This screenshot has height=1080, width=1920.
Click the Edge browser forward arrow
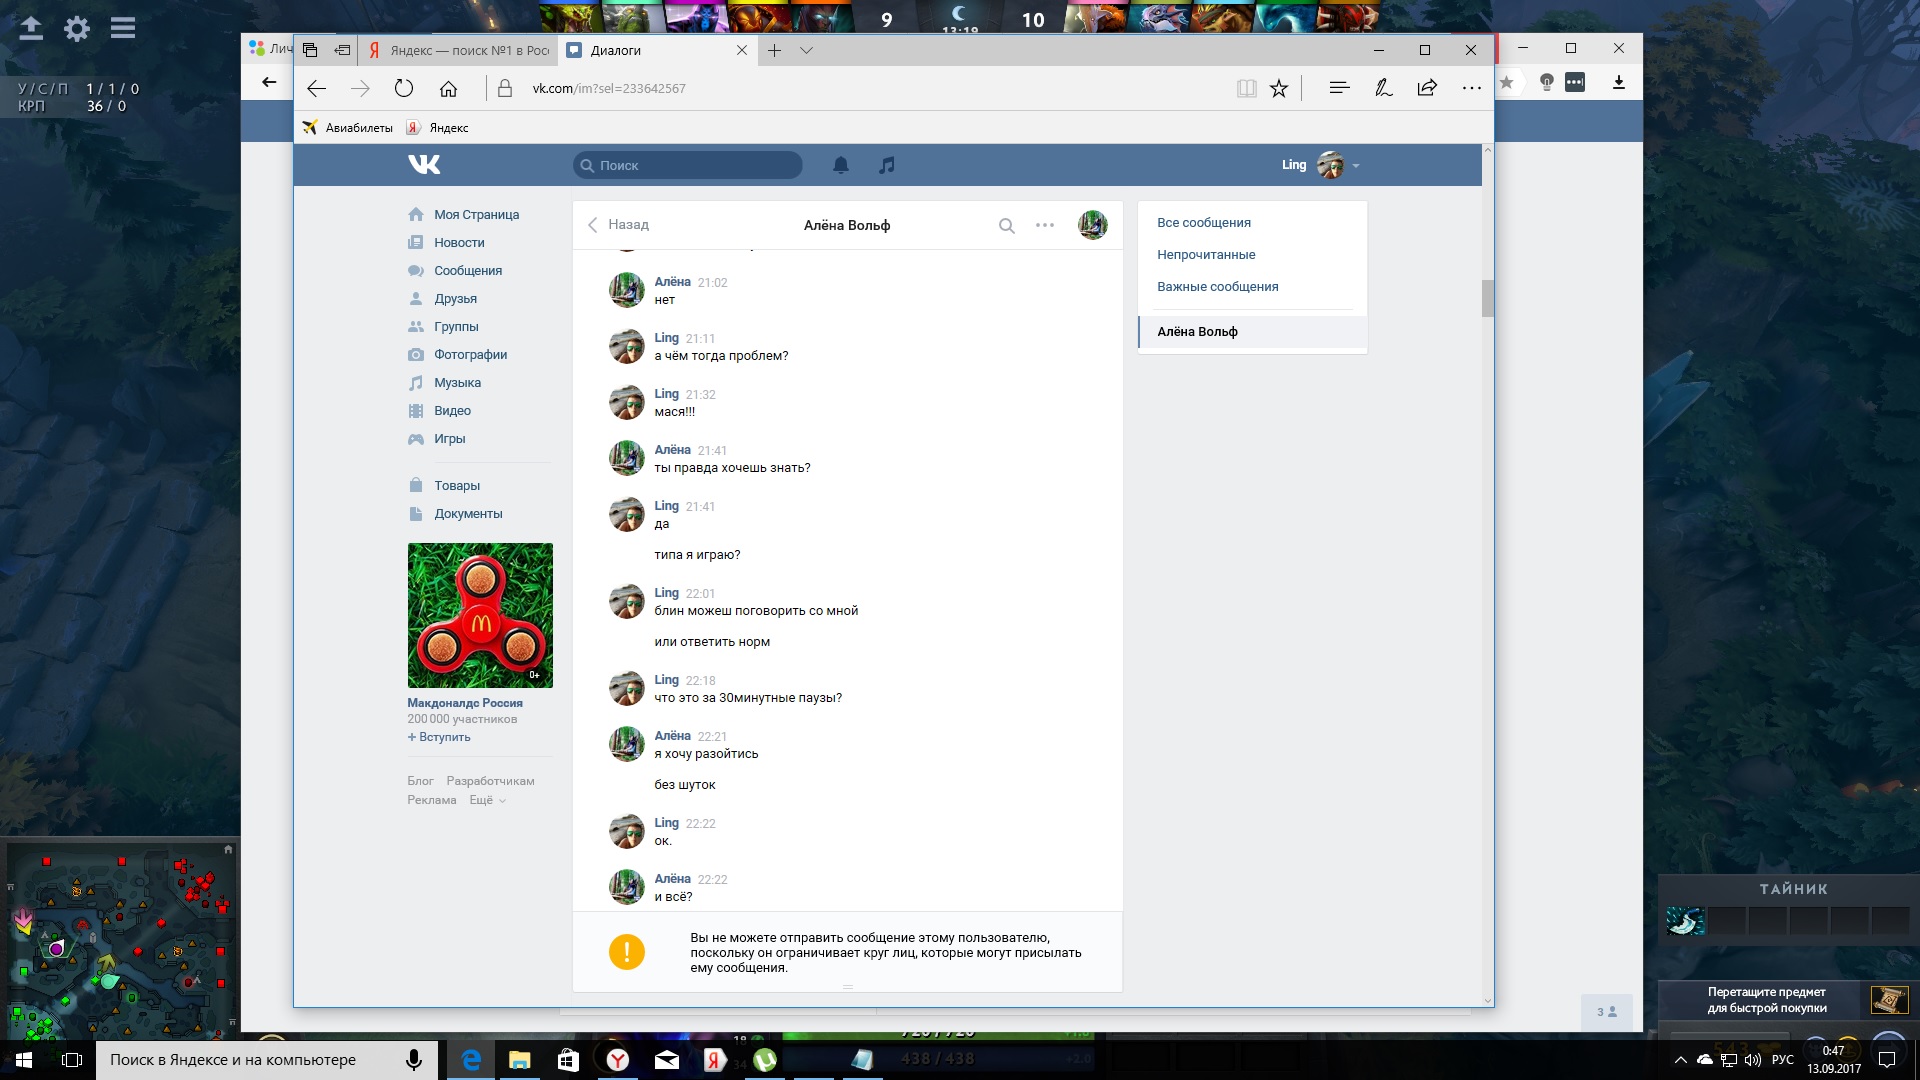pyautogui.click(x=361, y=89)
